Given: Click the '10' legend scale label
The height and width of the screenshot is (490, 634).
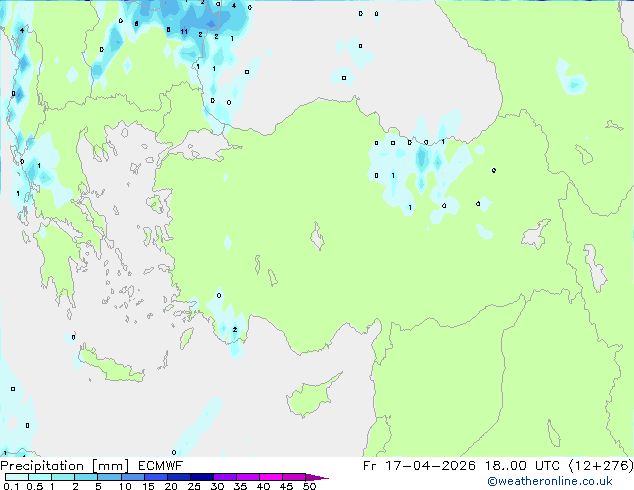Looking at the screenshot, I should coord(125,486).
